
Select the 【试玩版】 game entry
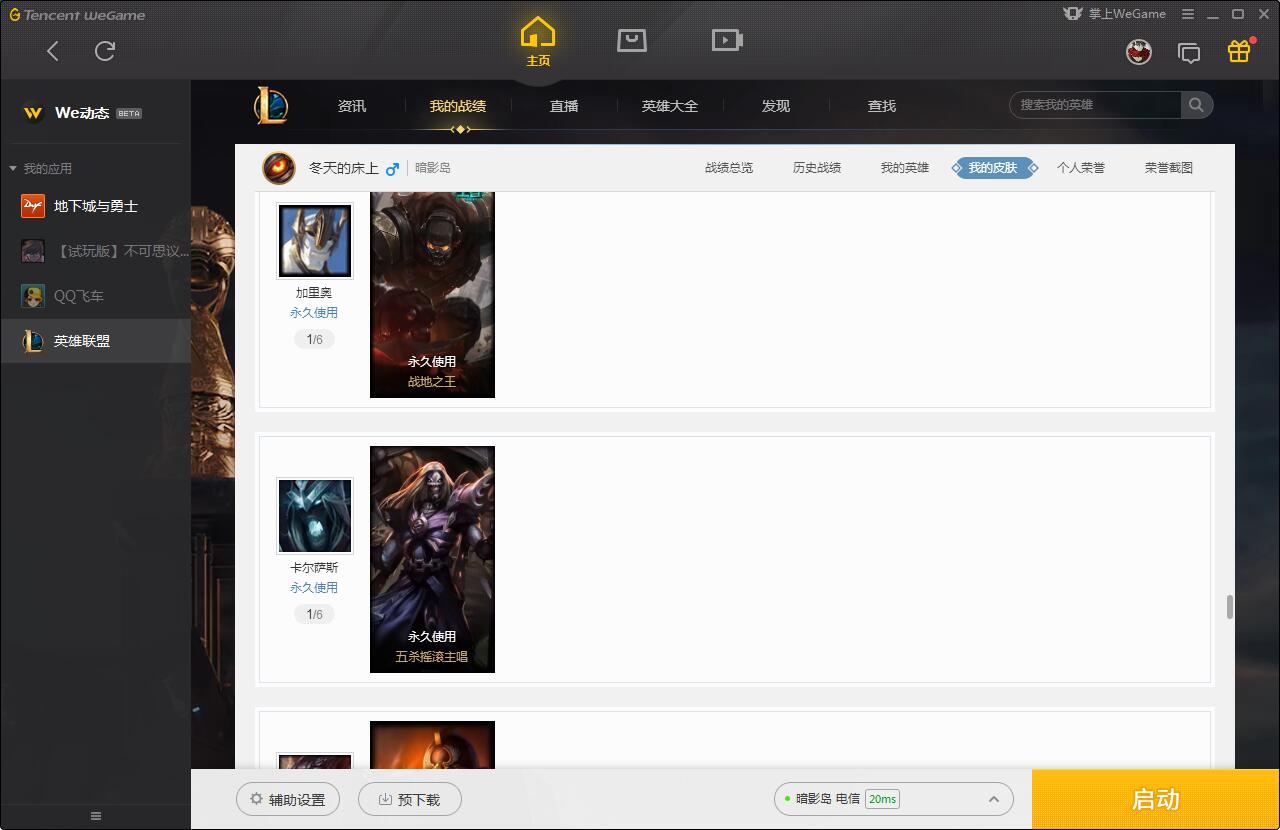[x=95, y=251]
